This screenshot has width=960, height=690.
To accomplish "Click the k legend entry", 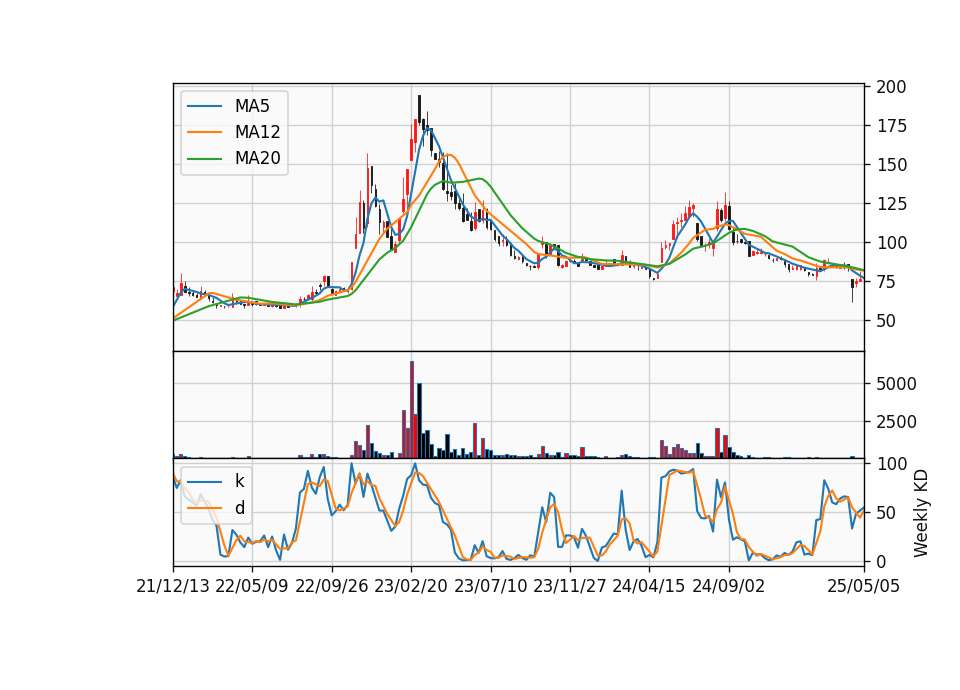I will coord(216,481).
